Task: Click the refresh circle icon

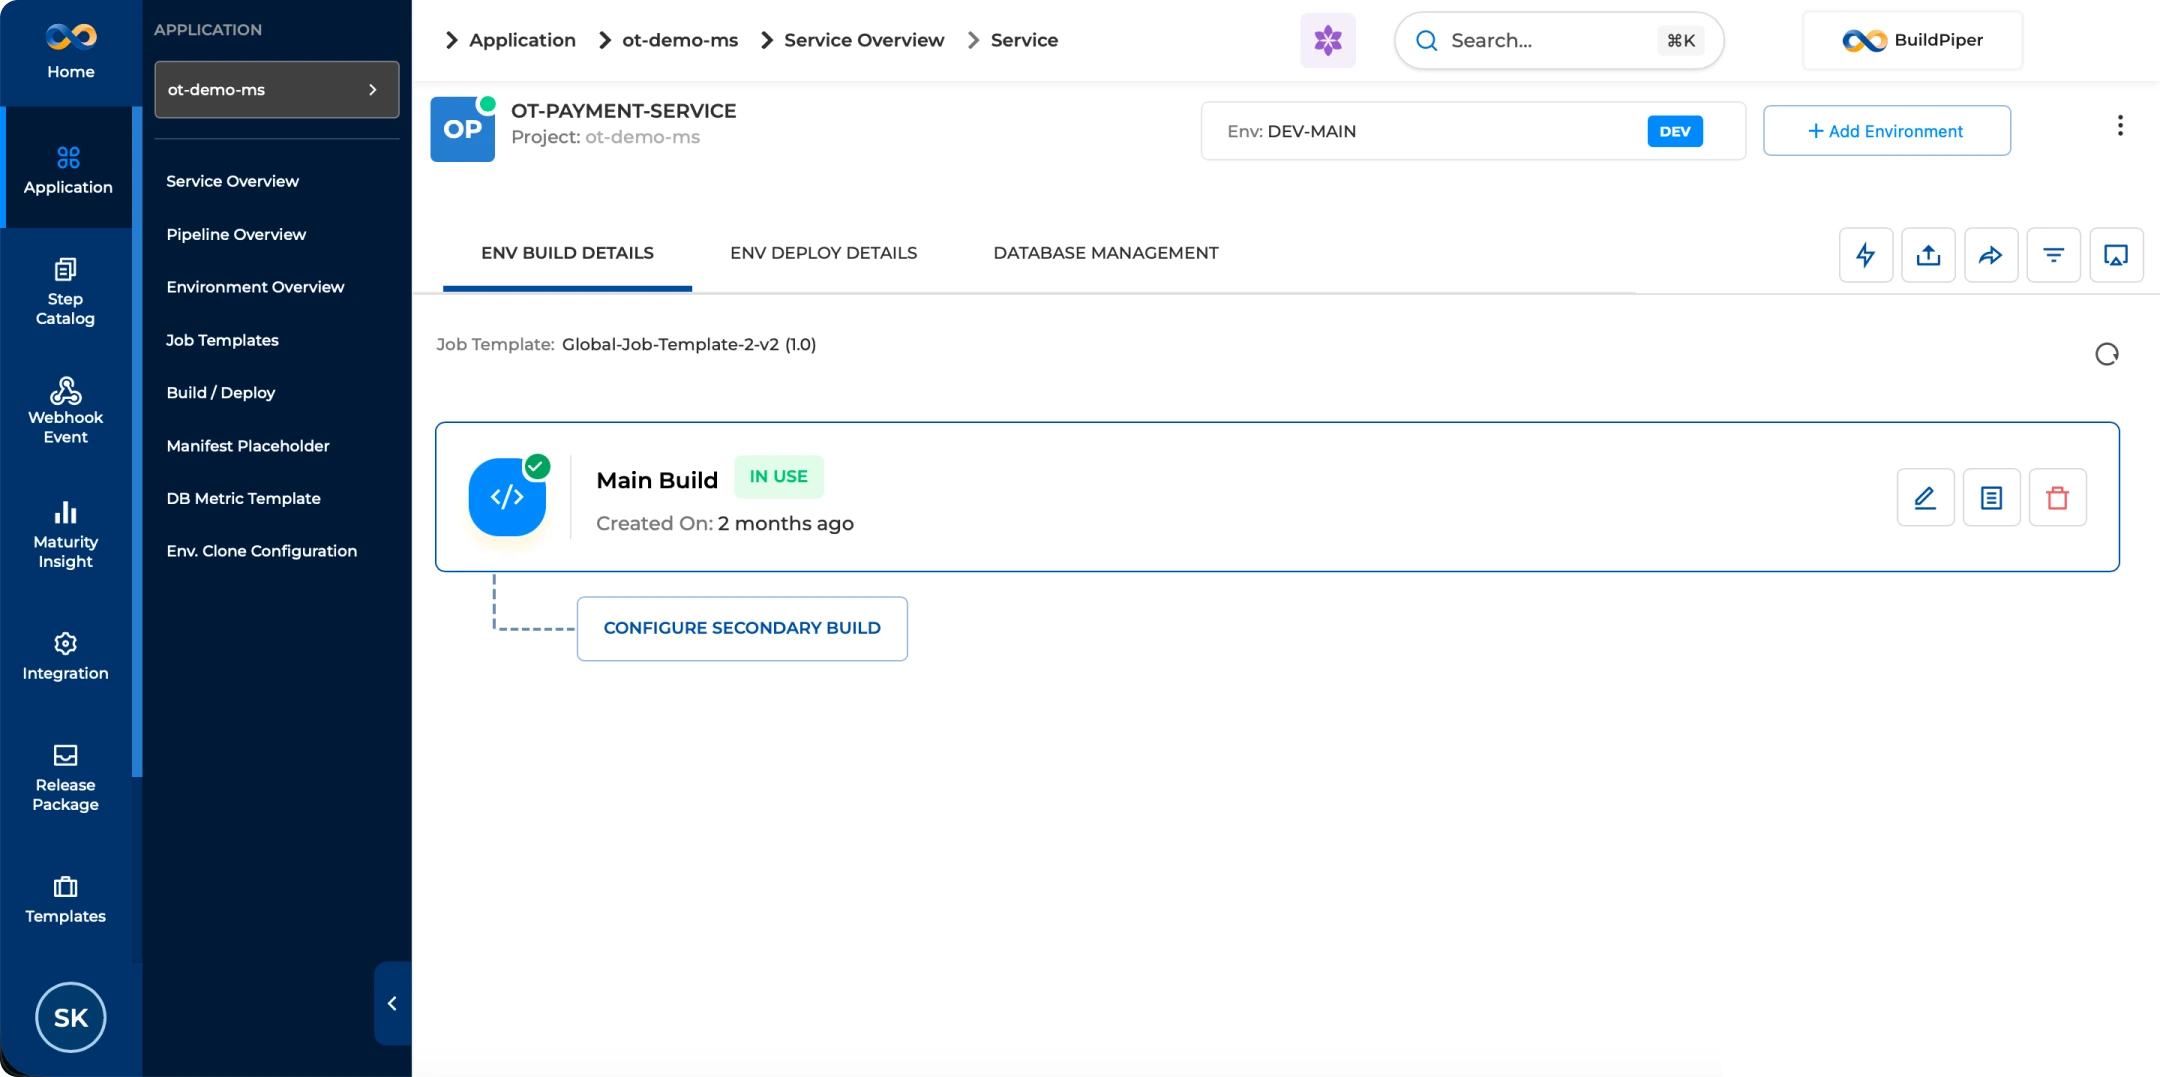Action: (2106, 354)
